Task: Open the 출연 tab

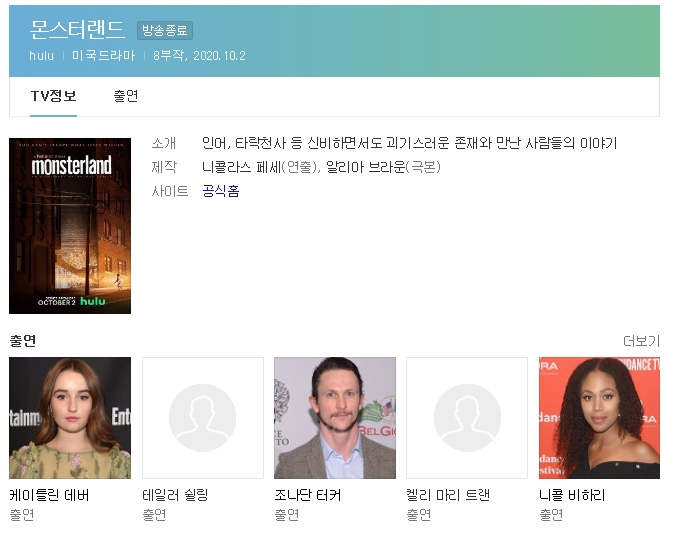Action: (x=126, y=96)
